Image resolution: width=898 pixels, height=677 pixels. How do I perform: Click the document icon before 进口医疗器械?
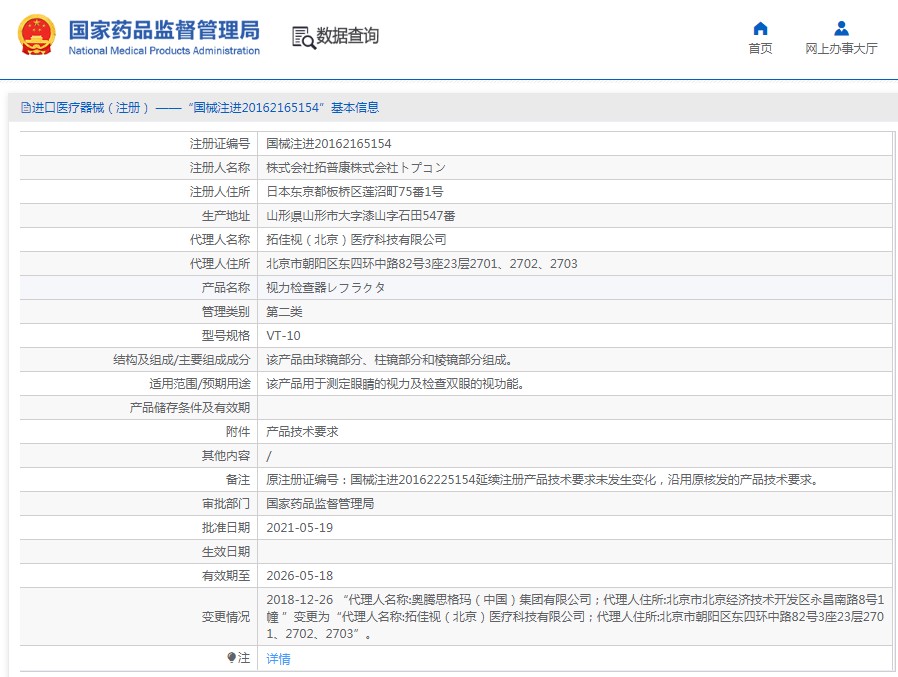(x=25, y=108)
